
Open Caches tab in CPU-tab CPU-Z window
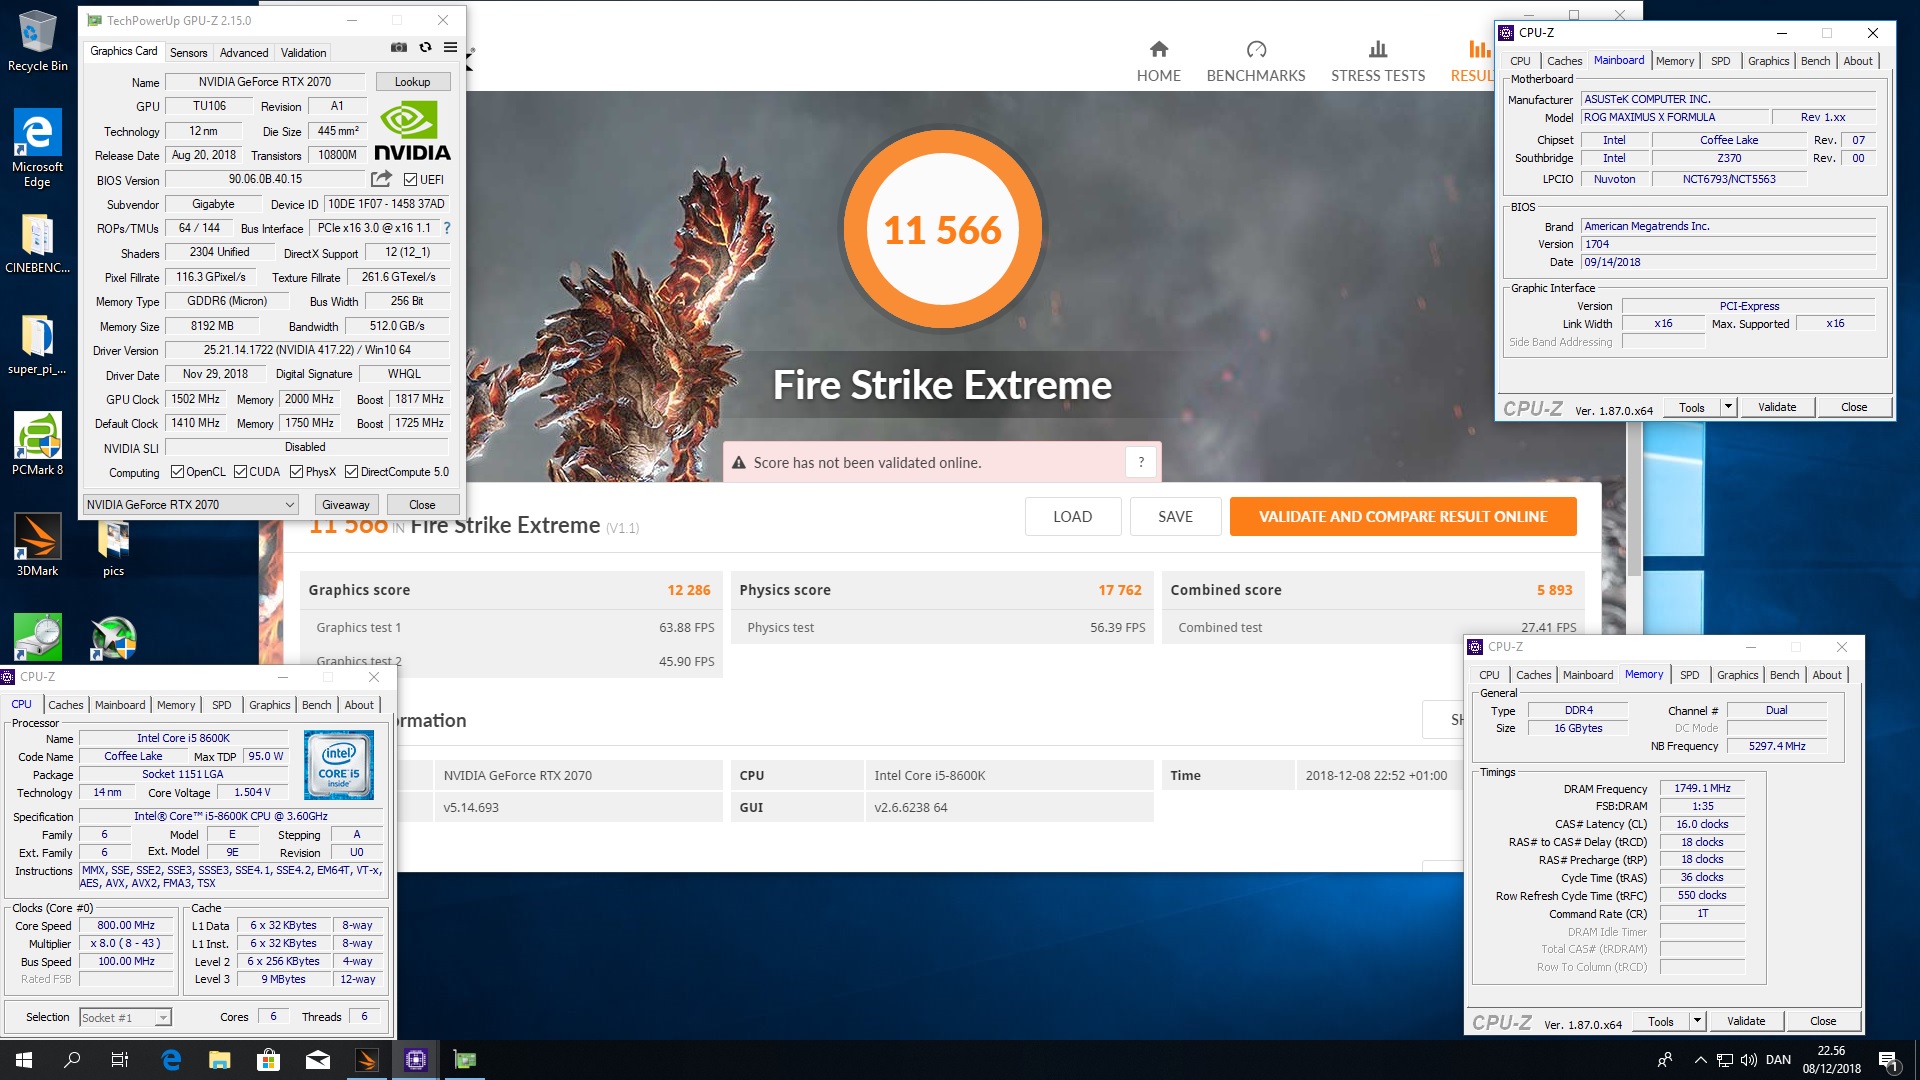66,705
